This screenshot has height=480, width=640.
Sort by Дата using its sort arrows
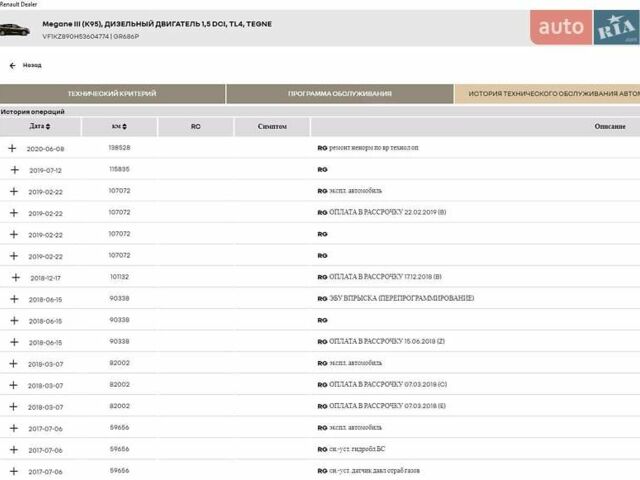[x=48, y=127]
